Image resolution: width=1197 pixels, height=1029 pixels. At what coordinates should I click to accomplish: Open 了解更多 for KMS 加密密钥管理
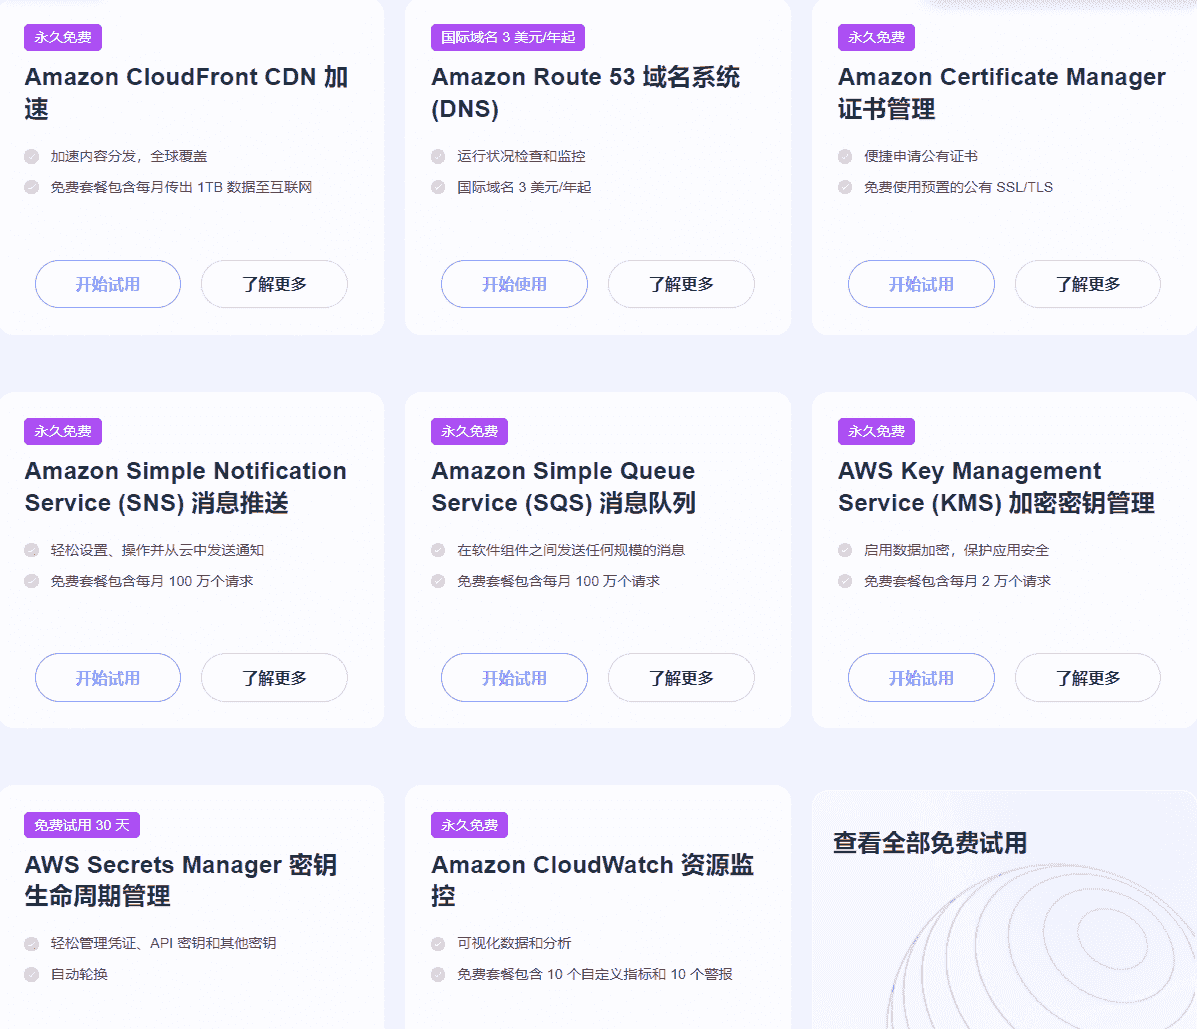coord(1087,678)
